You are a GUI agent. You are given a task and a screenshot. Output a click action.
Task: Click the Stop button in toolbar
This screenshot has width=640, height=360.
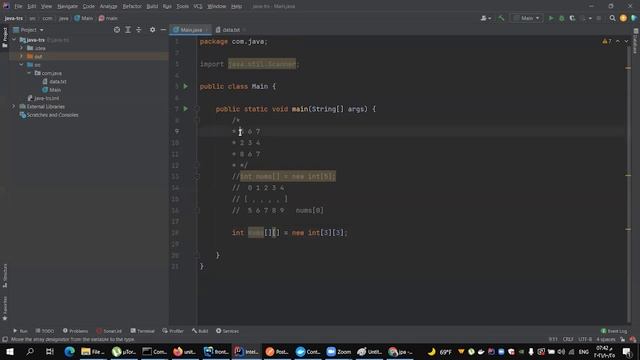click(599, 18)
